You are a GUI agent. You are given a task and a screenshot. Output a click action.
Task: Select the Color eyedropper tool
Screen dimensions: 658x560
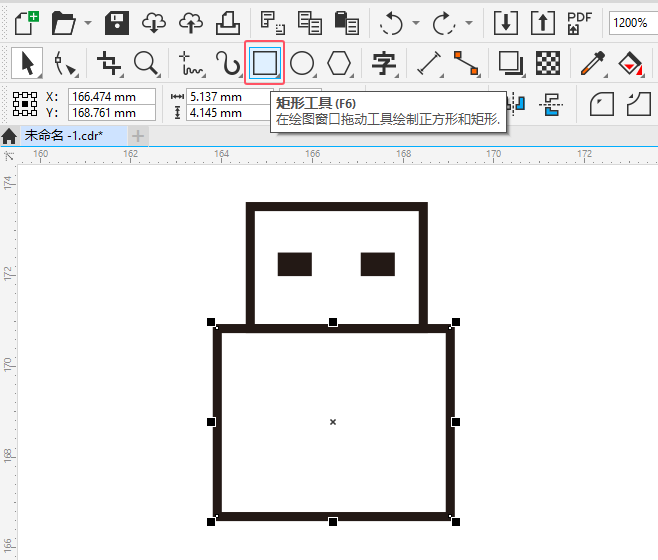(x=593, y=63)
